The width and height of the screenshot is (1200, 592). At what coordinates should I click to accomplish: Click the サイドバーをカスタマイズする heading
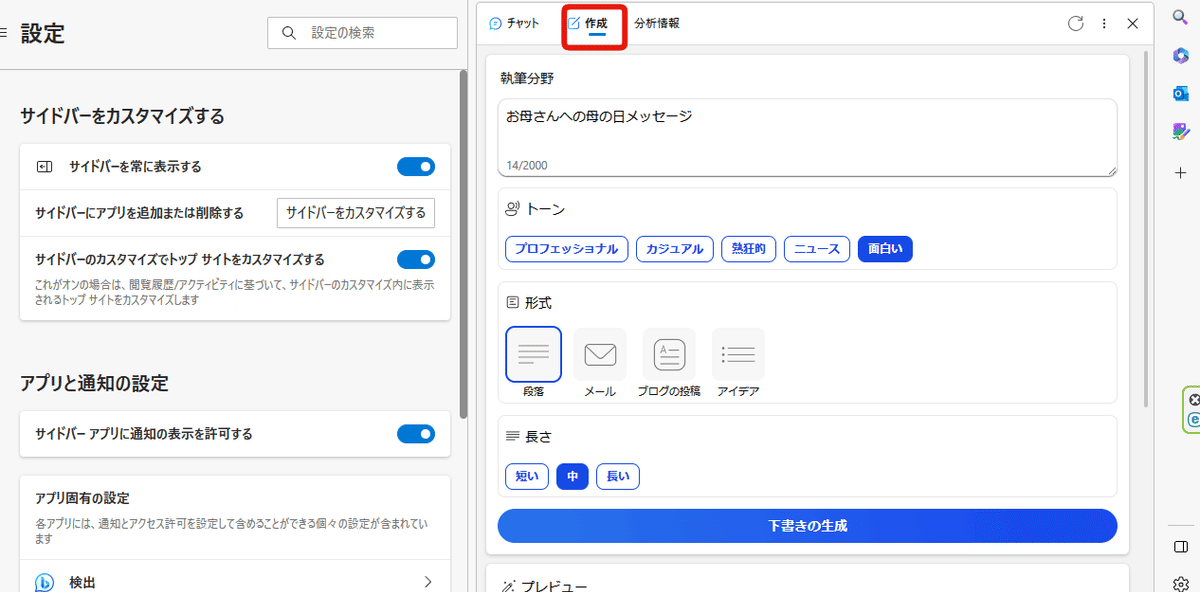pyautogui.click(x=122, y=116)
